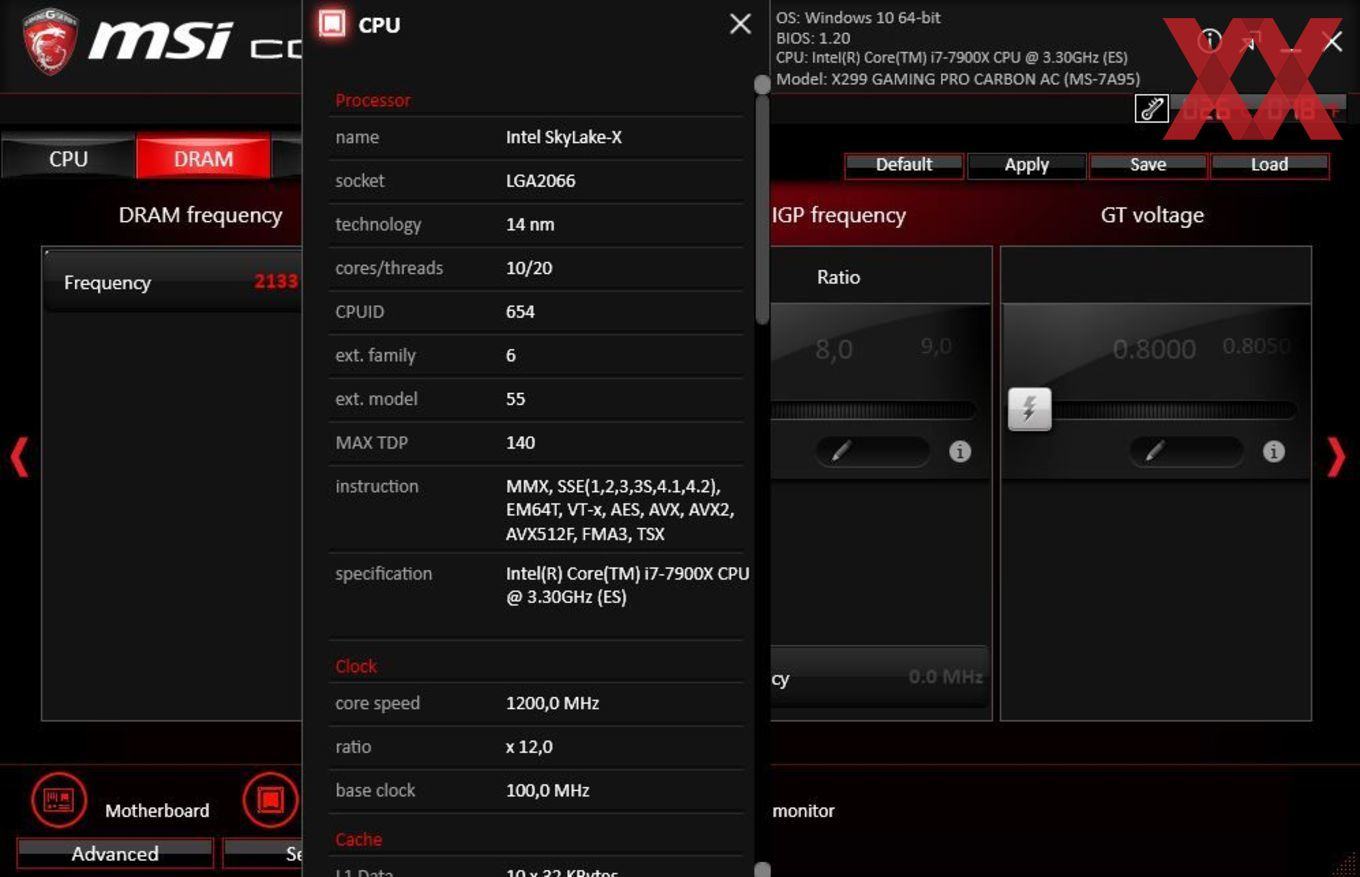
Task: Click the '10/20' cores/threads value
Action: point(529,268)
